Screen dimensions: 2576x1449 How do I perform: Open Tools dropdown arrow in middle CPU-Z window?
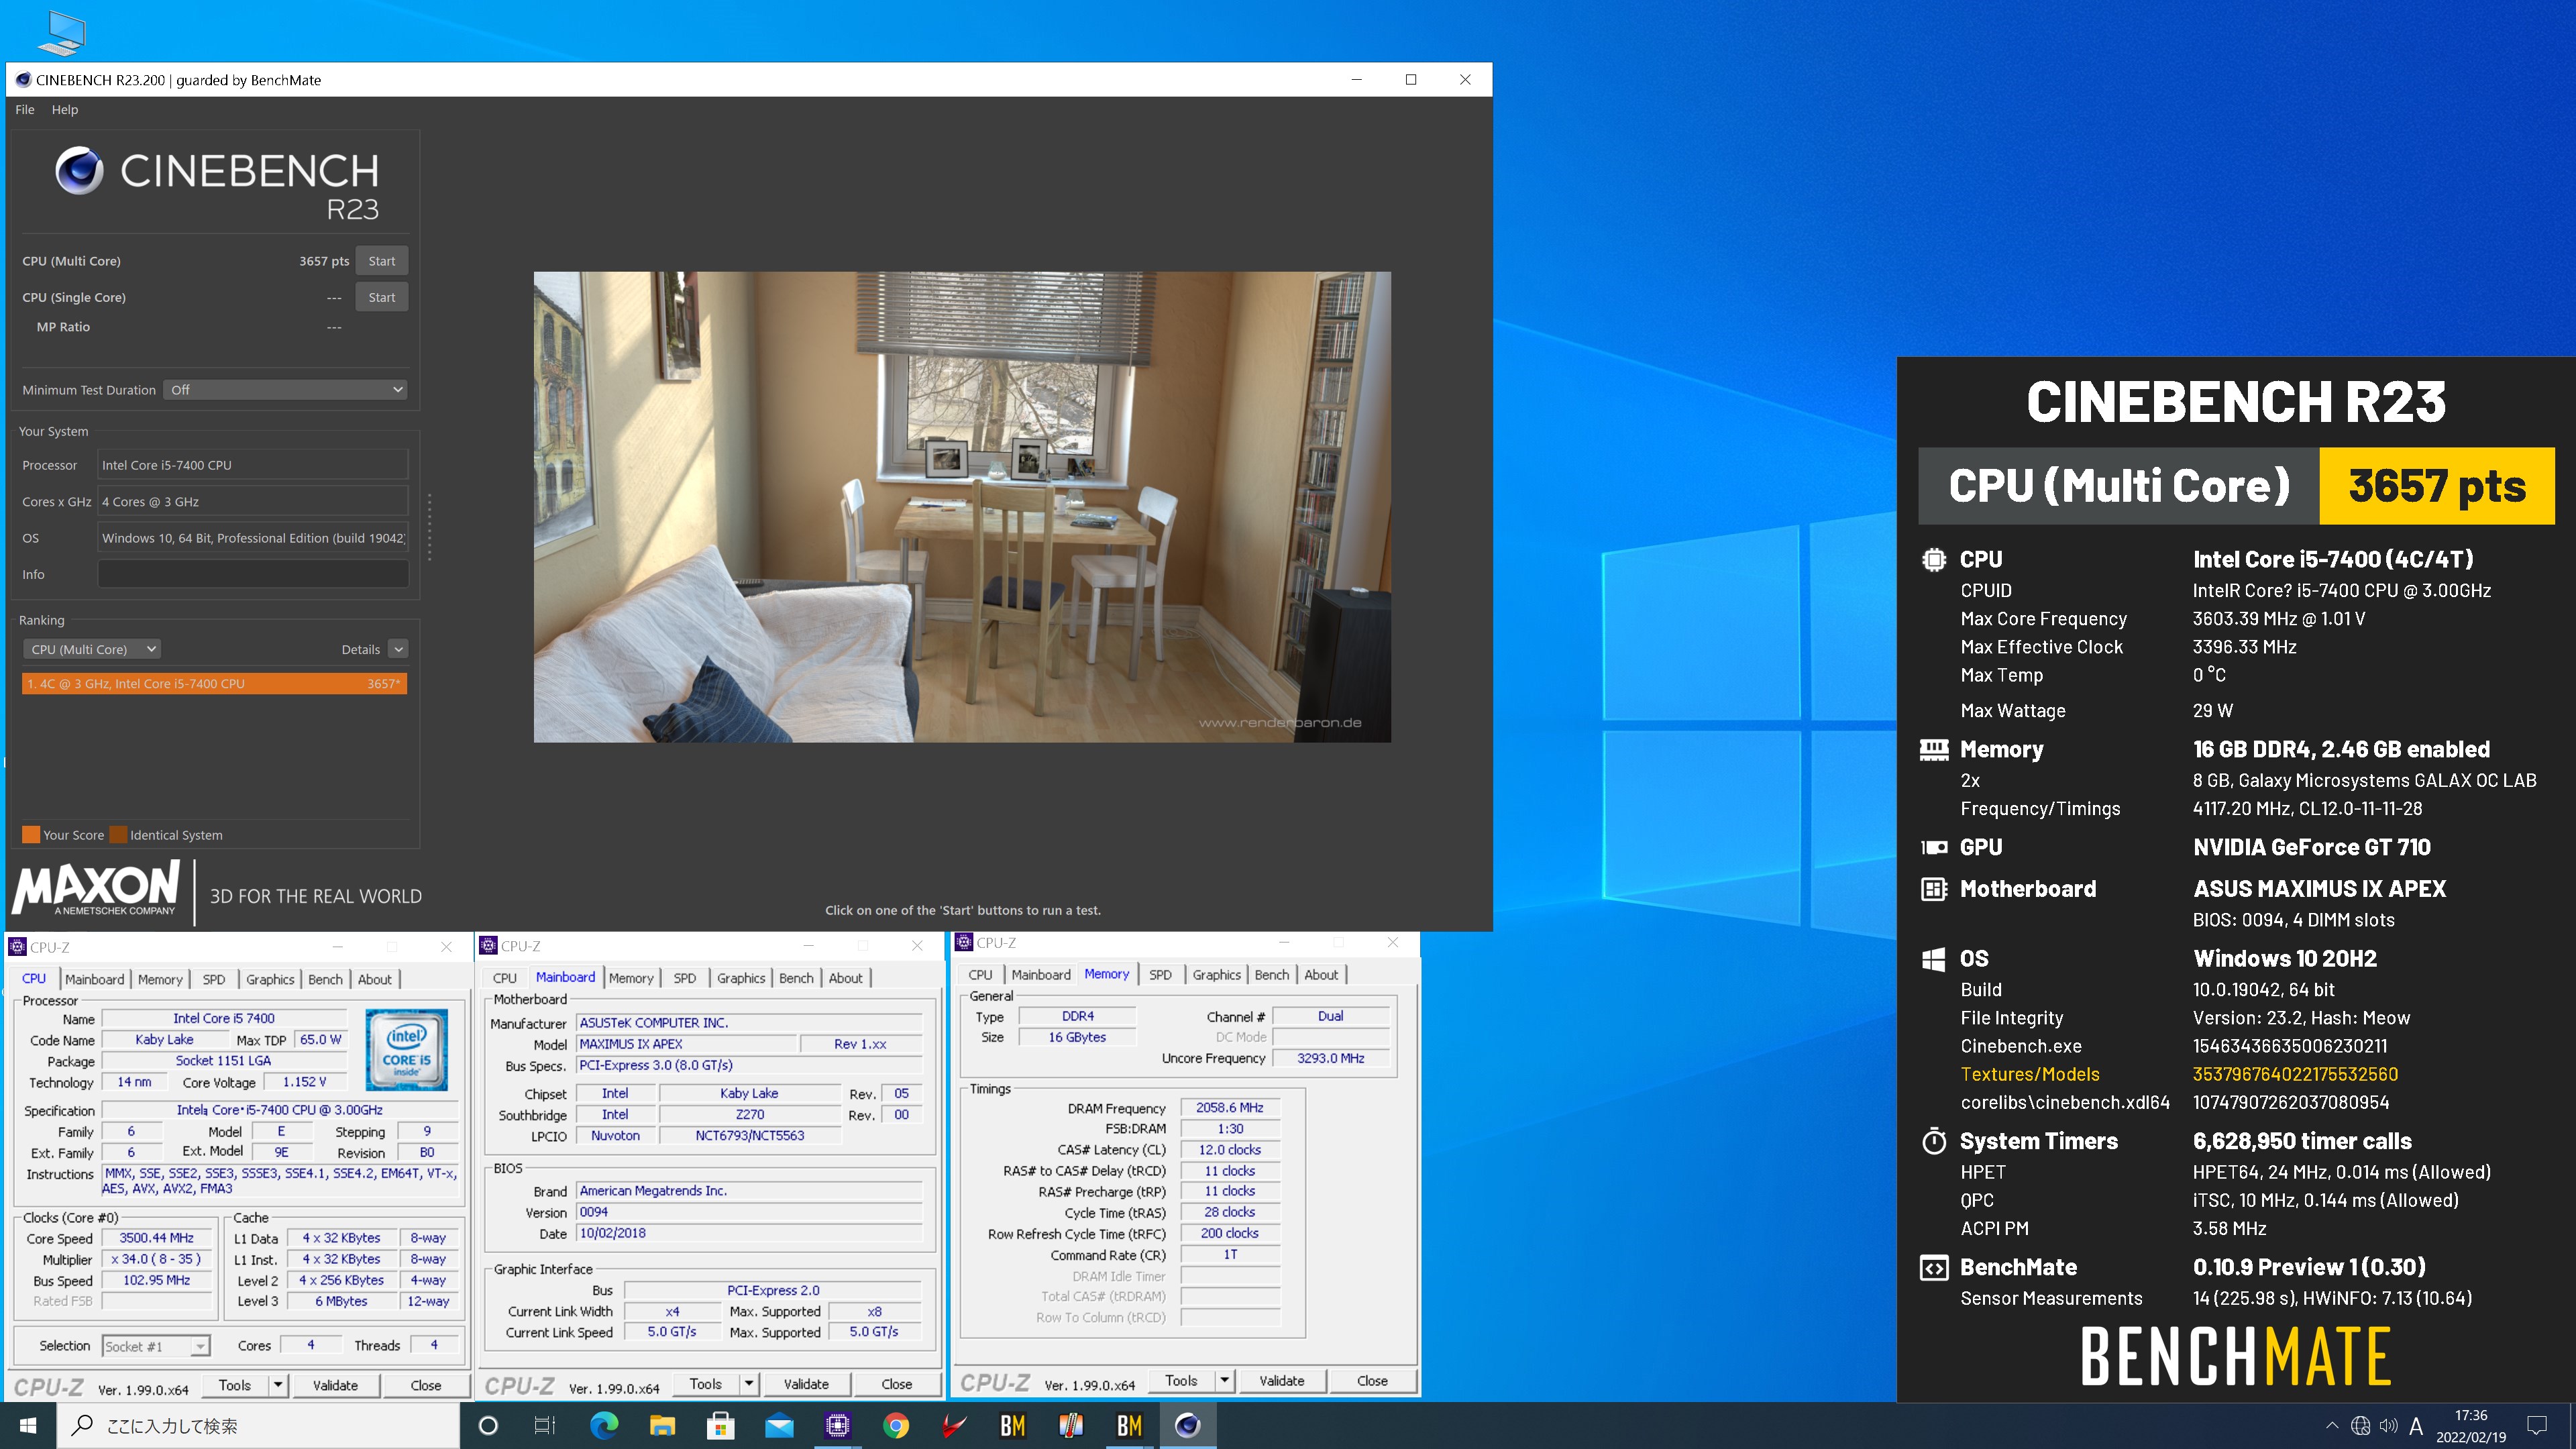749,1384
